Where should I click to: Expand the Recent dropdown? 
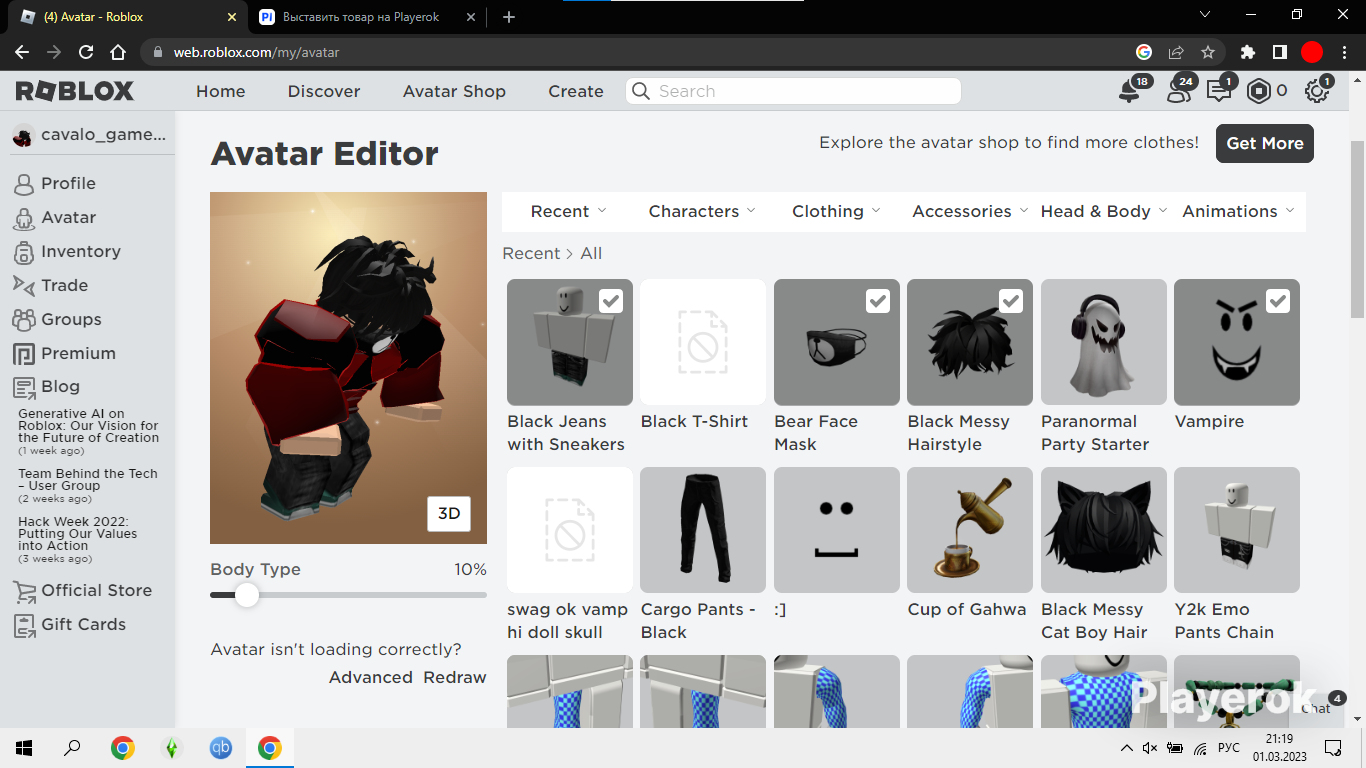(568, 212)
